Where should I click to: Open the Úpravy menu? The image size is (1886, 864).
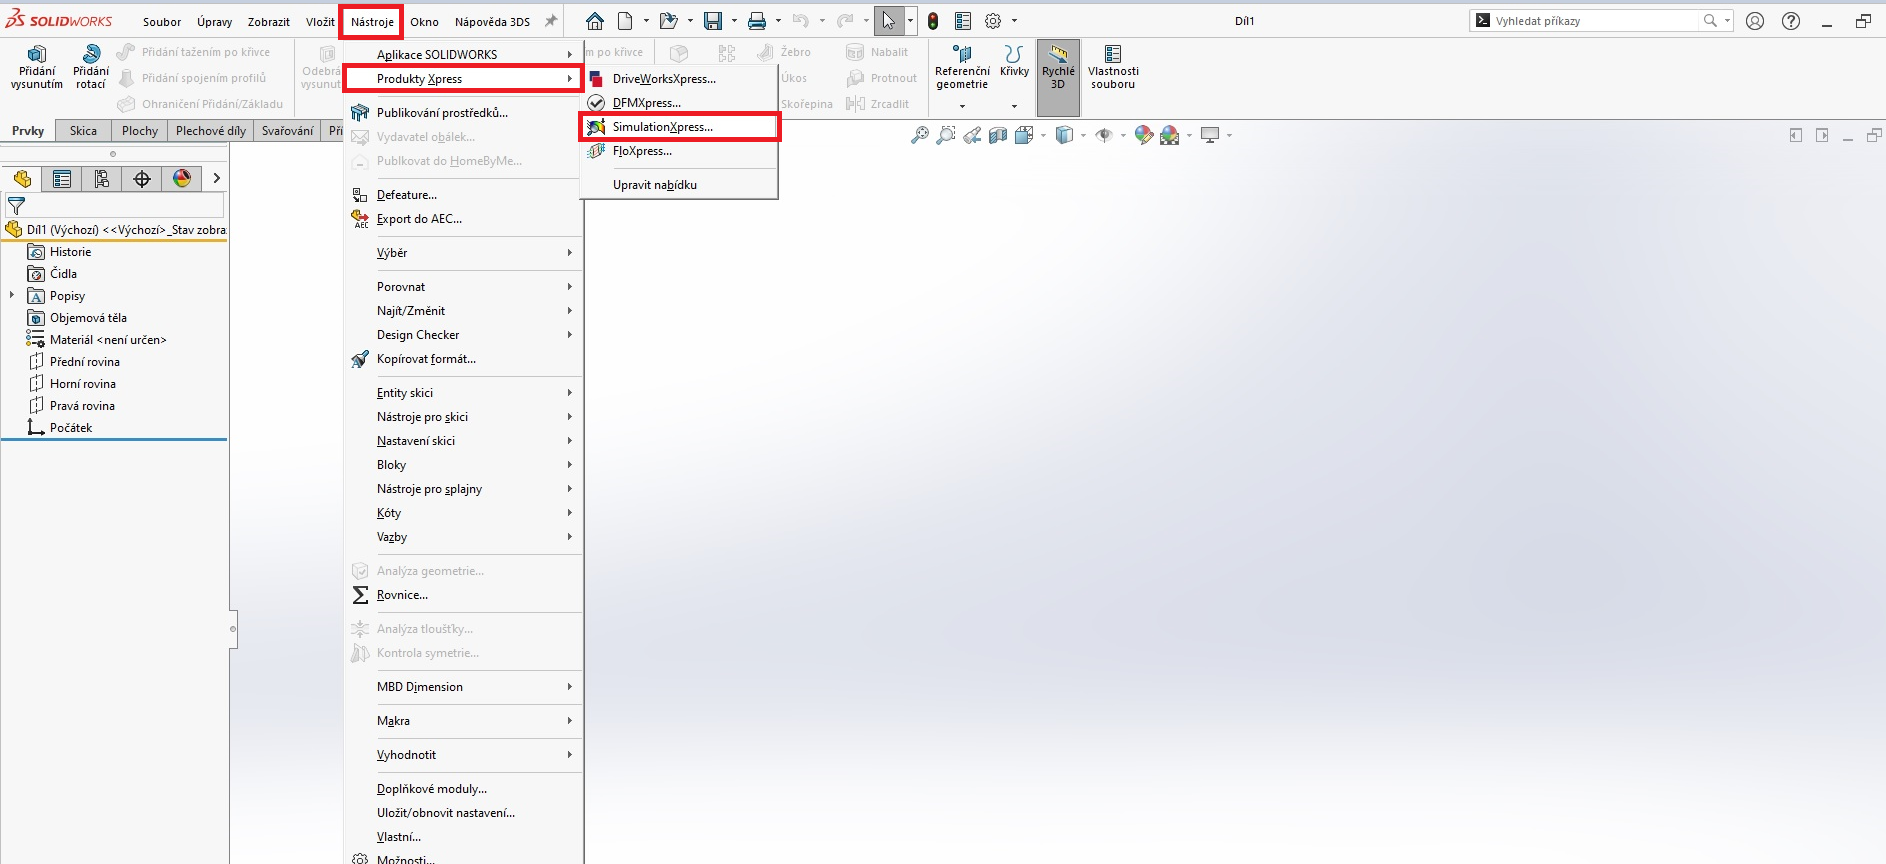point(214,22)
